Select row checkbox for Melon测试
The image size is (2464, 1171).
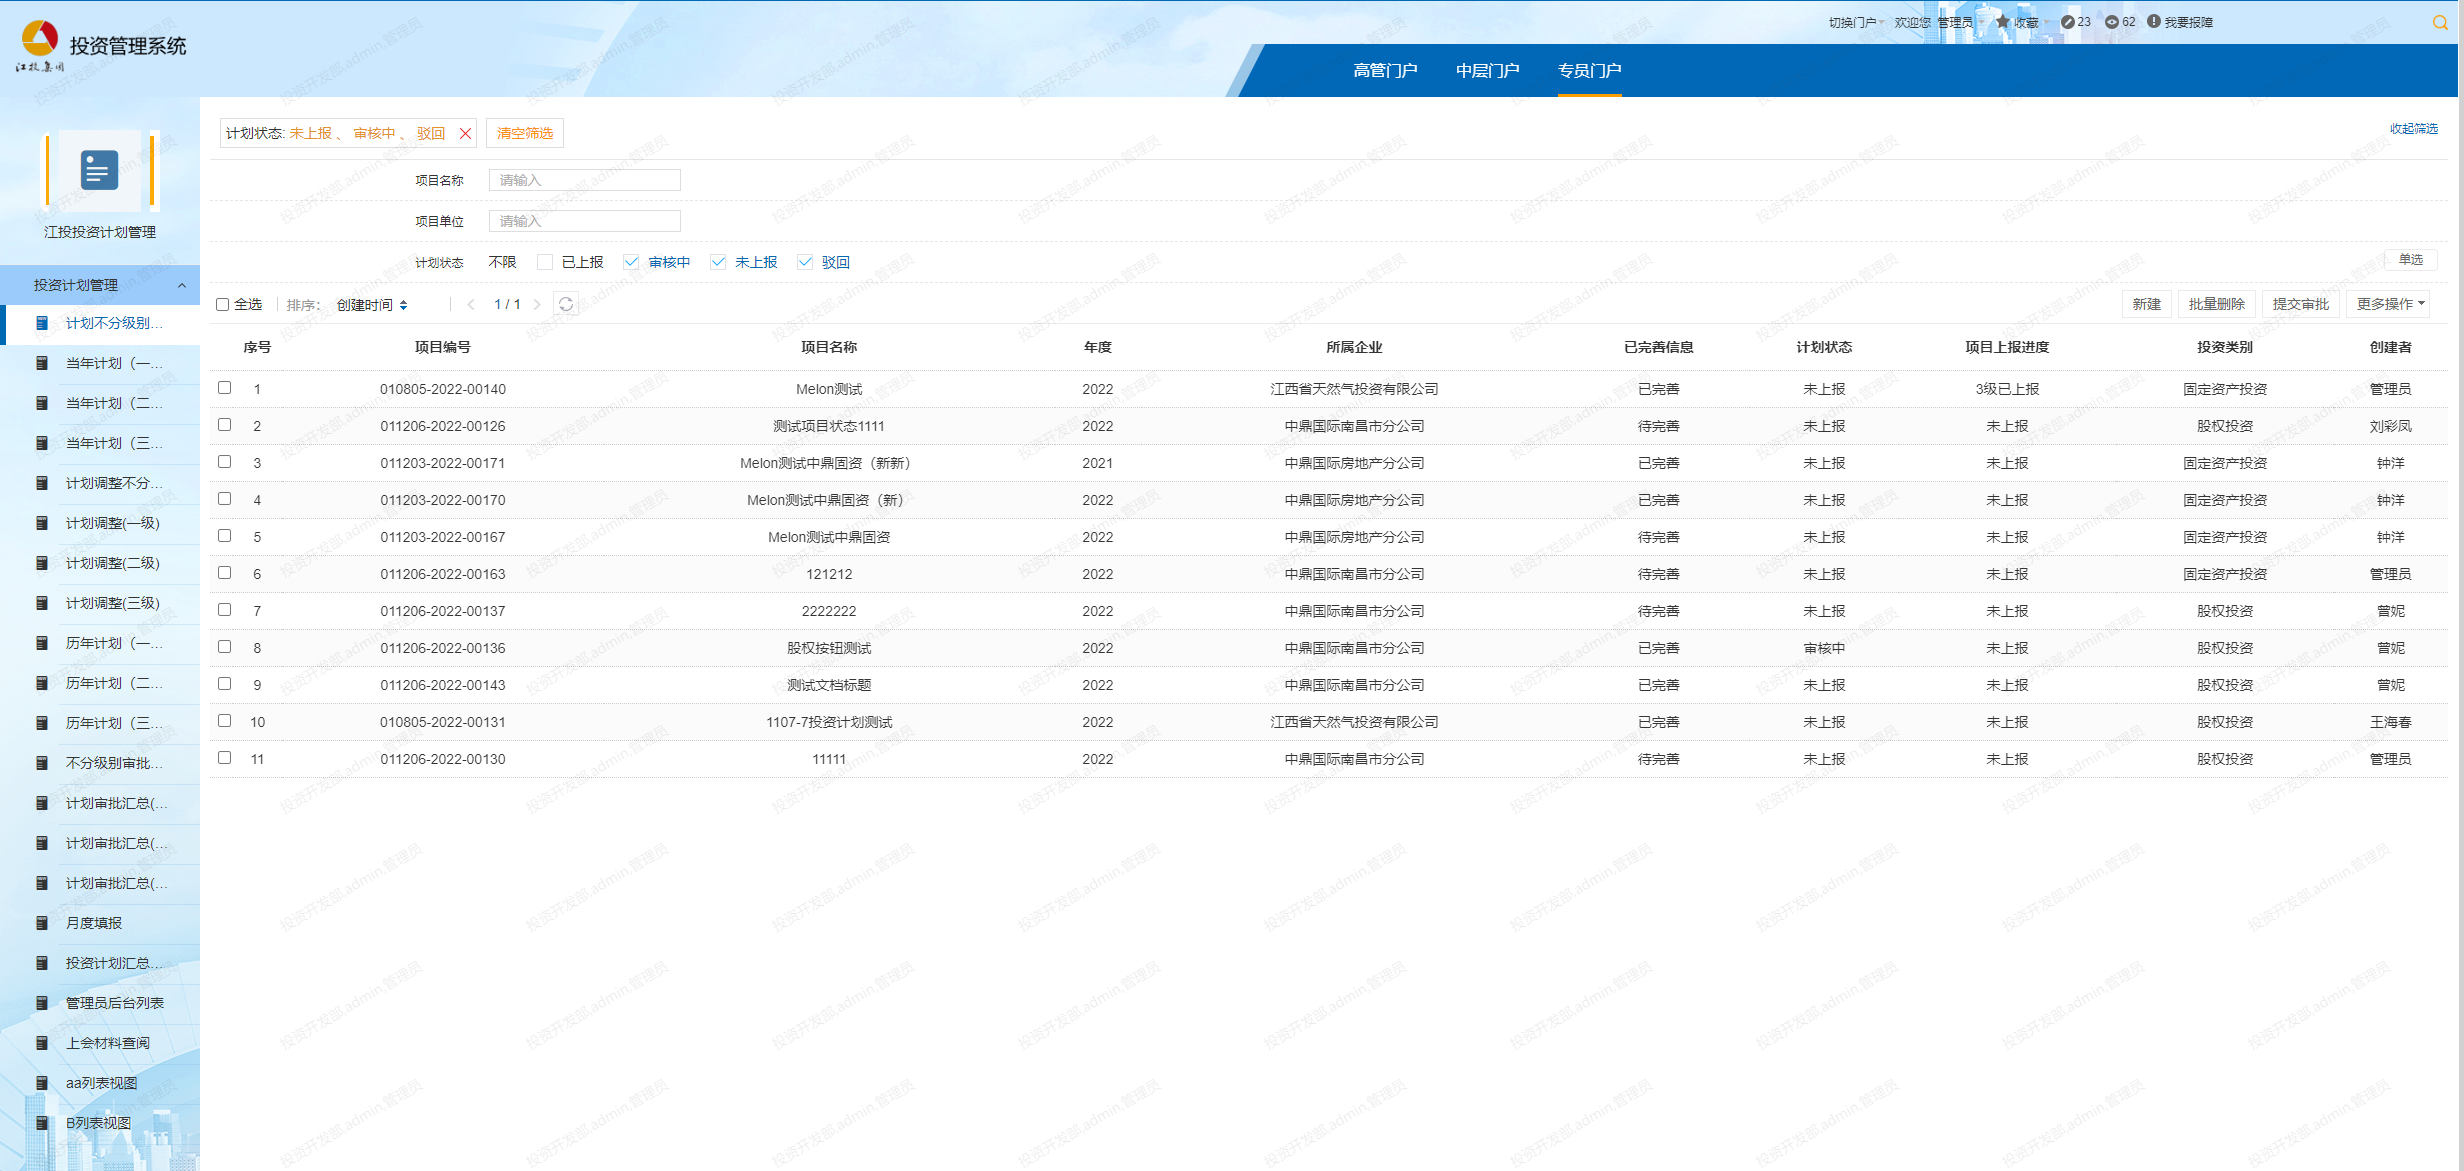225,388
